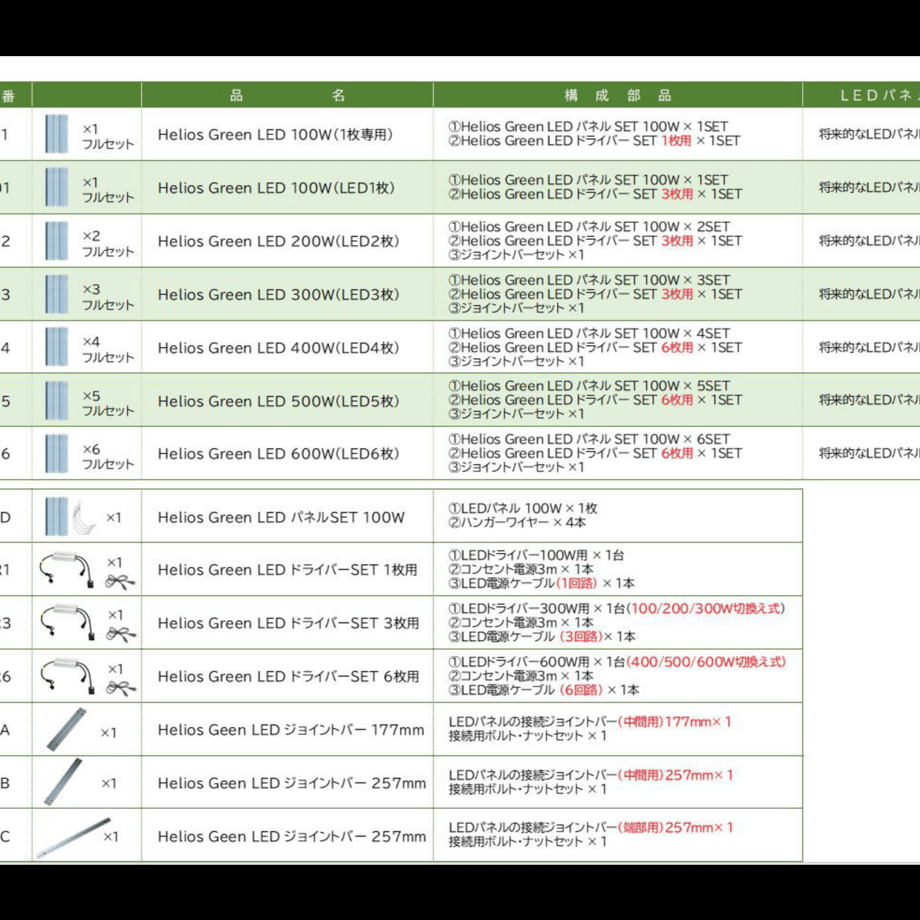Select the LED driver image in ドライバーSET 1枚用 row
Viewport: 920px width, 920px height.
pos(67,568)
